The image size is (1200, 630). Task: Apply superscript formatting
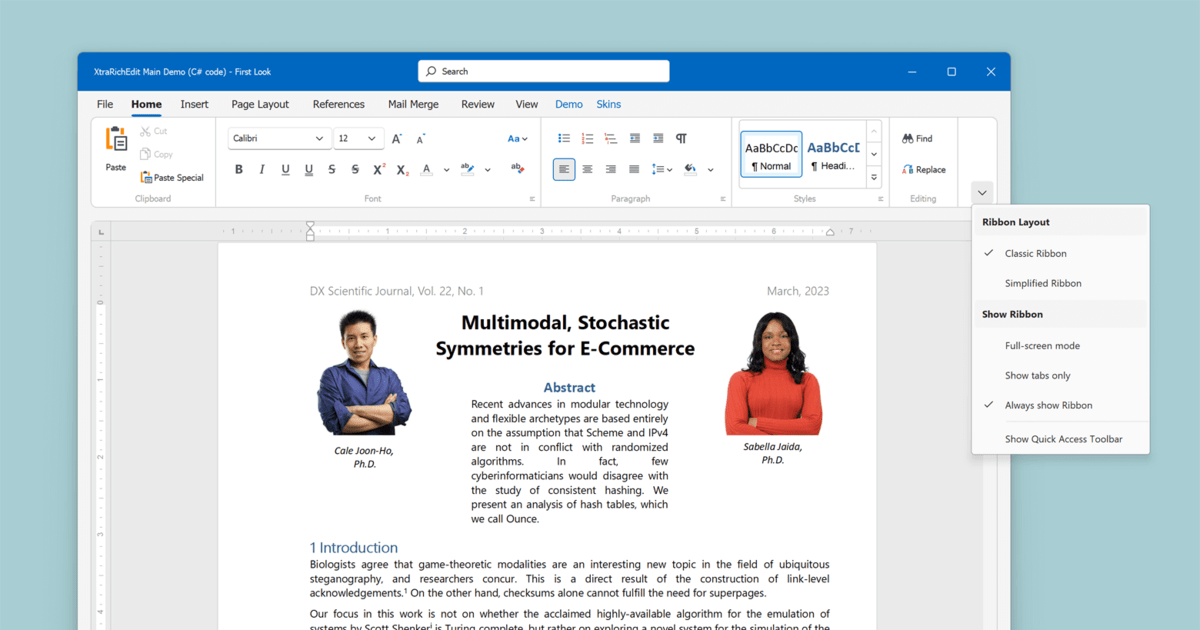pyautogui.click(x=378, y=169)
